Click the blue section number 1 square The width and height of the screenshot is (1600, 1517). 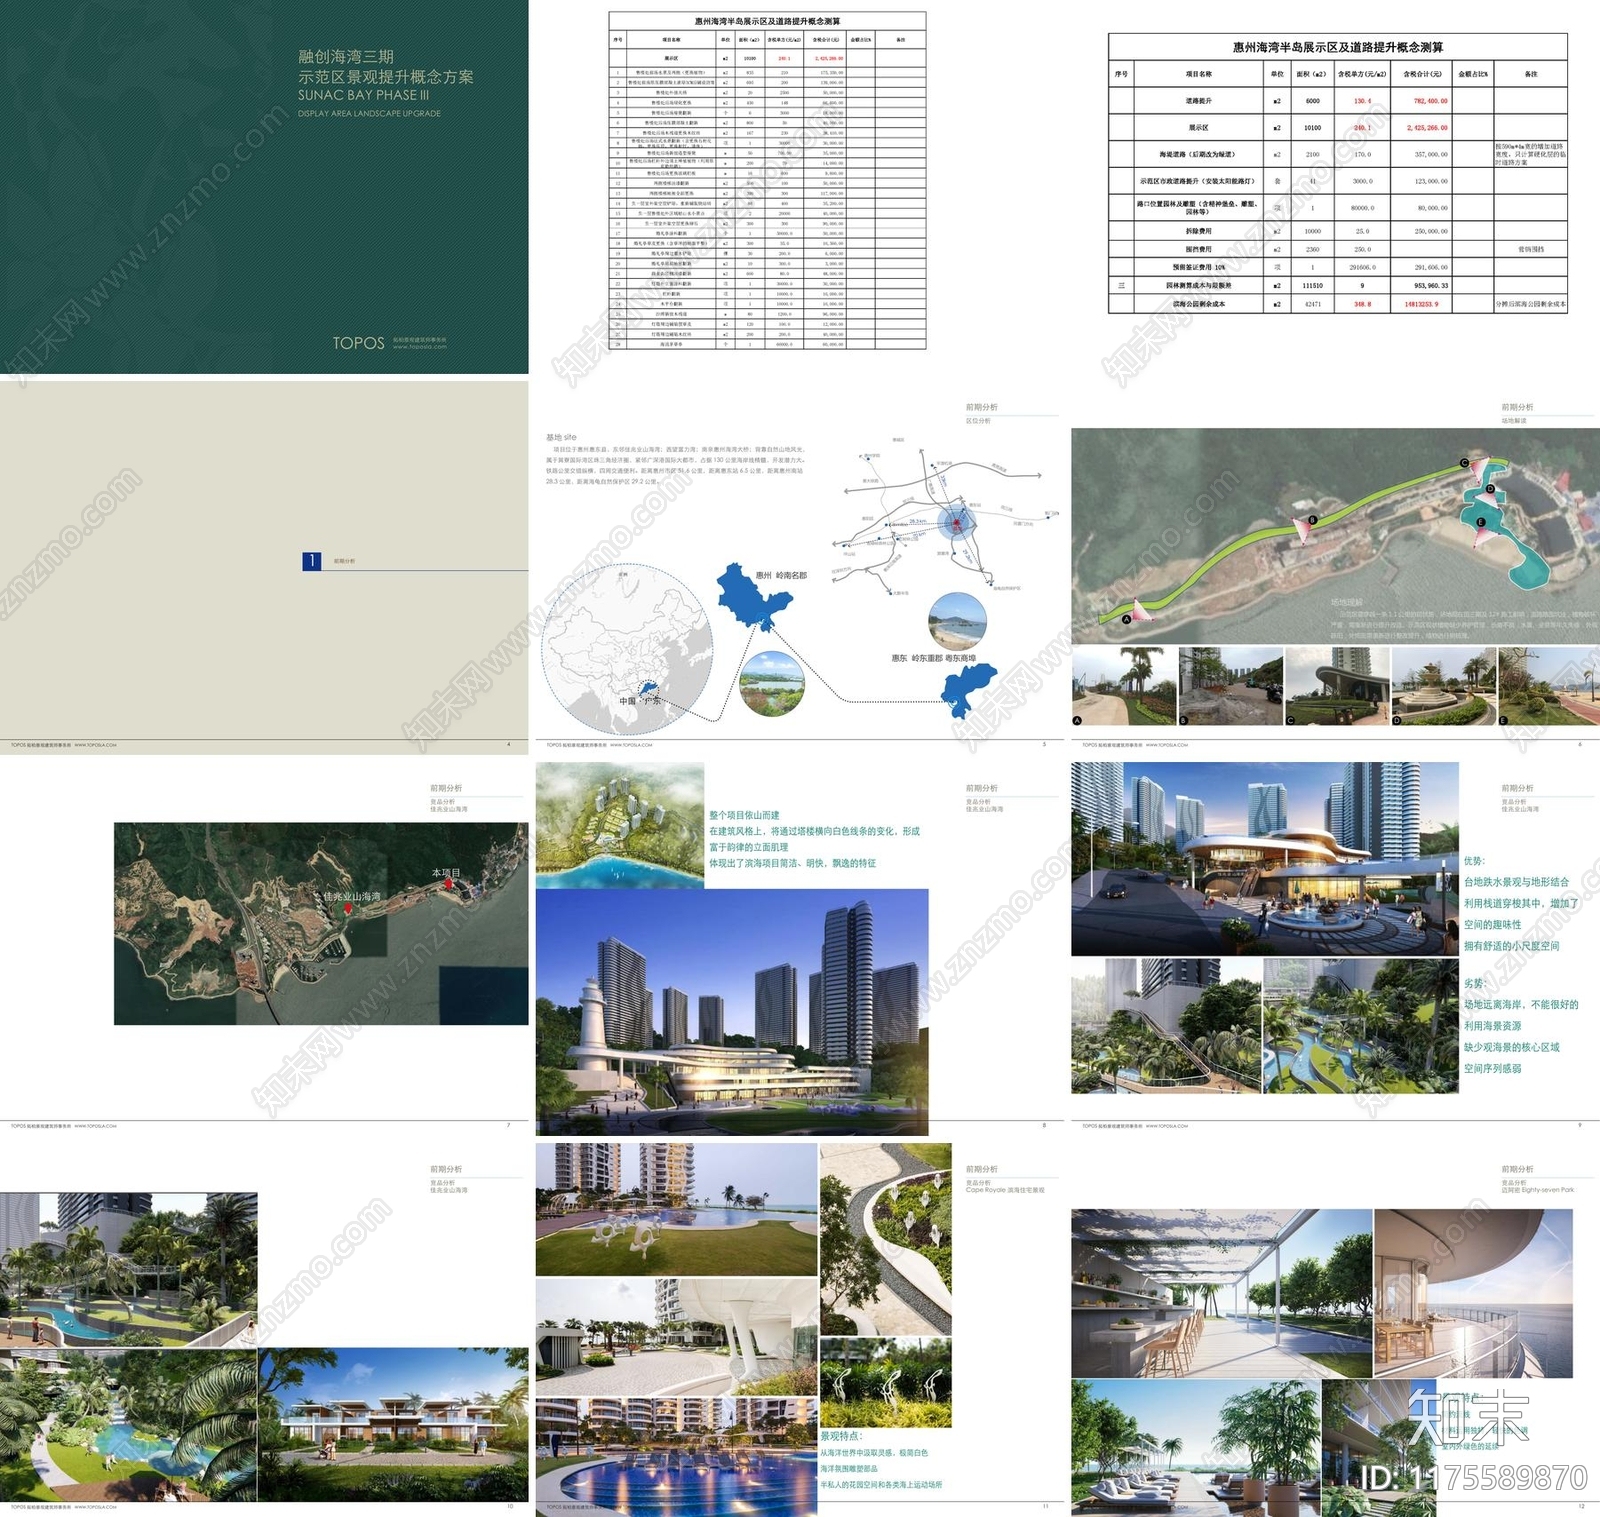[312, 561]
